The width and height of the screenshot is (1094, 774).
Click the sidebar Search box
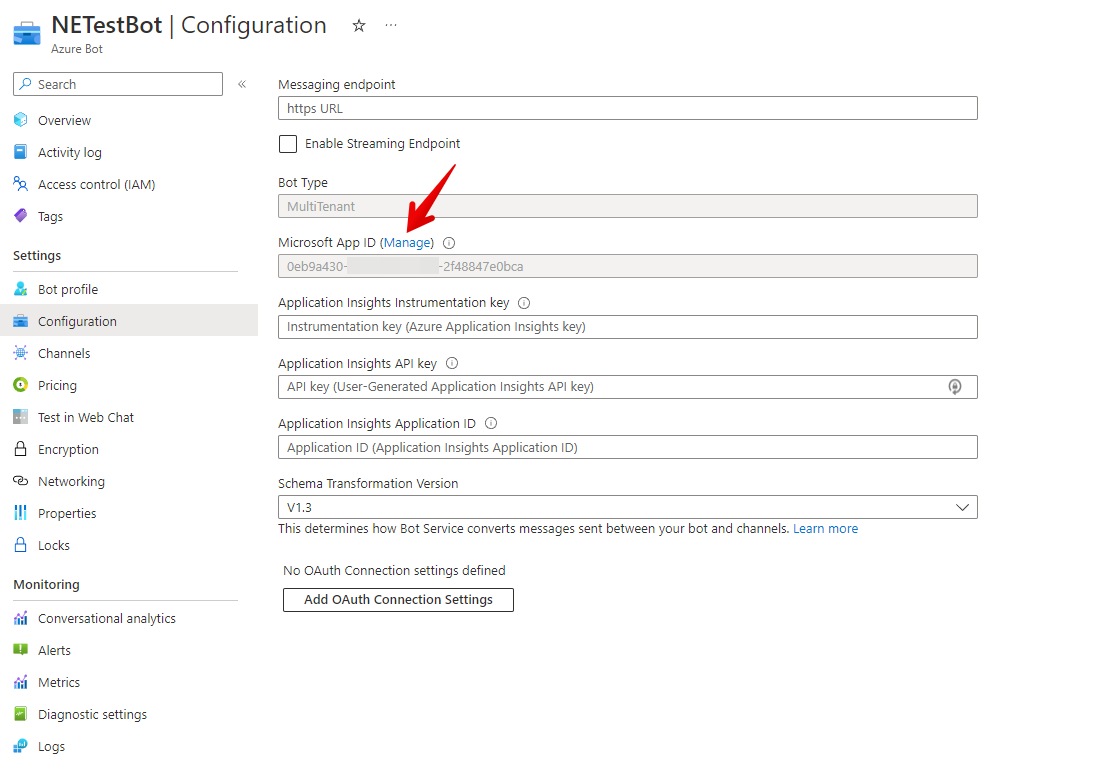pyautogui.click(x=118, y=84)
